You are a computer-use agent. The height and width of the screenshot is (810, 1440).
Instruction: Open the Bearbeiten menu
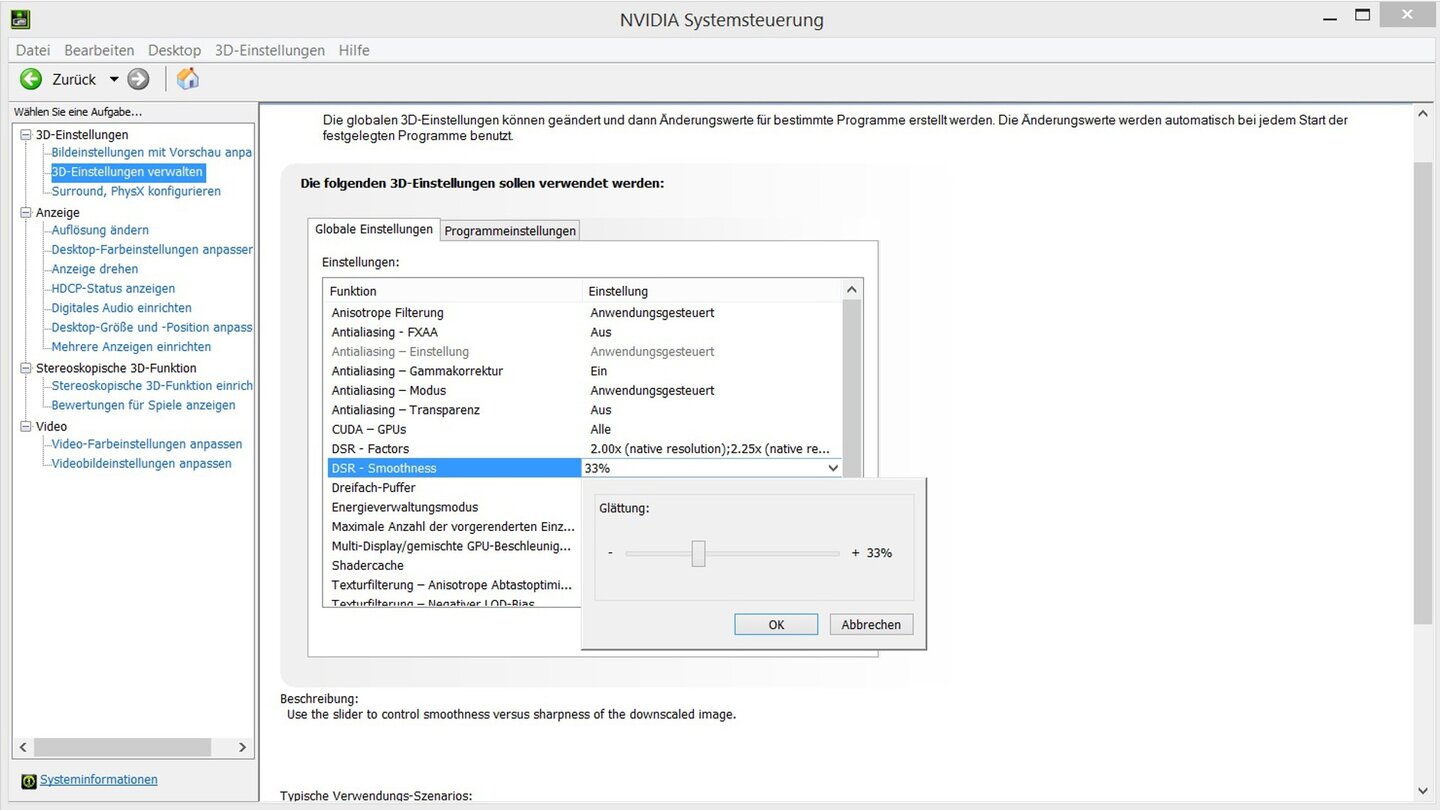click(99, 50)
